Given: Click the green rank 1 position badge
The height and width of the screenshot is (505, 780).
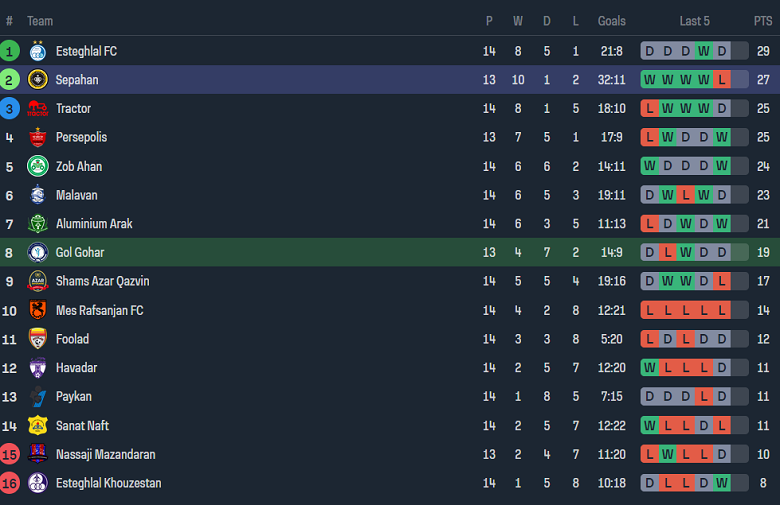Looking at the screenshot, I should tap(10, 51).
